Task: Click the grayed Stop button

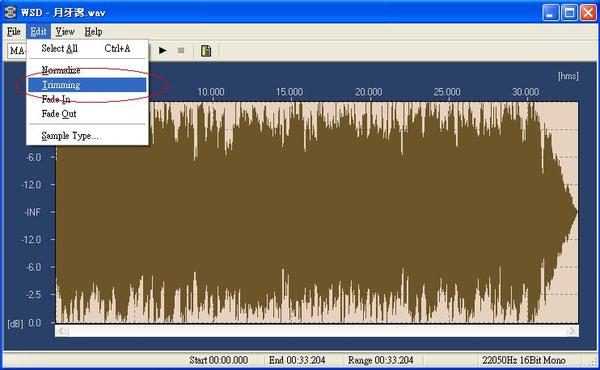Action: (181, 51)
